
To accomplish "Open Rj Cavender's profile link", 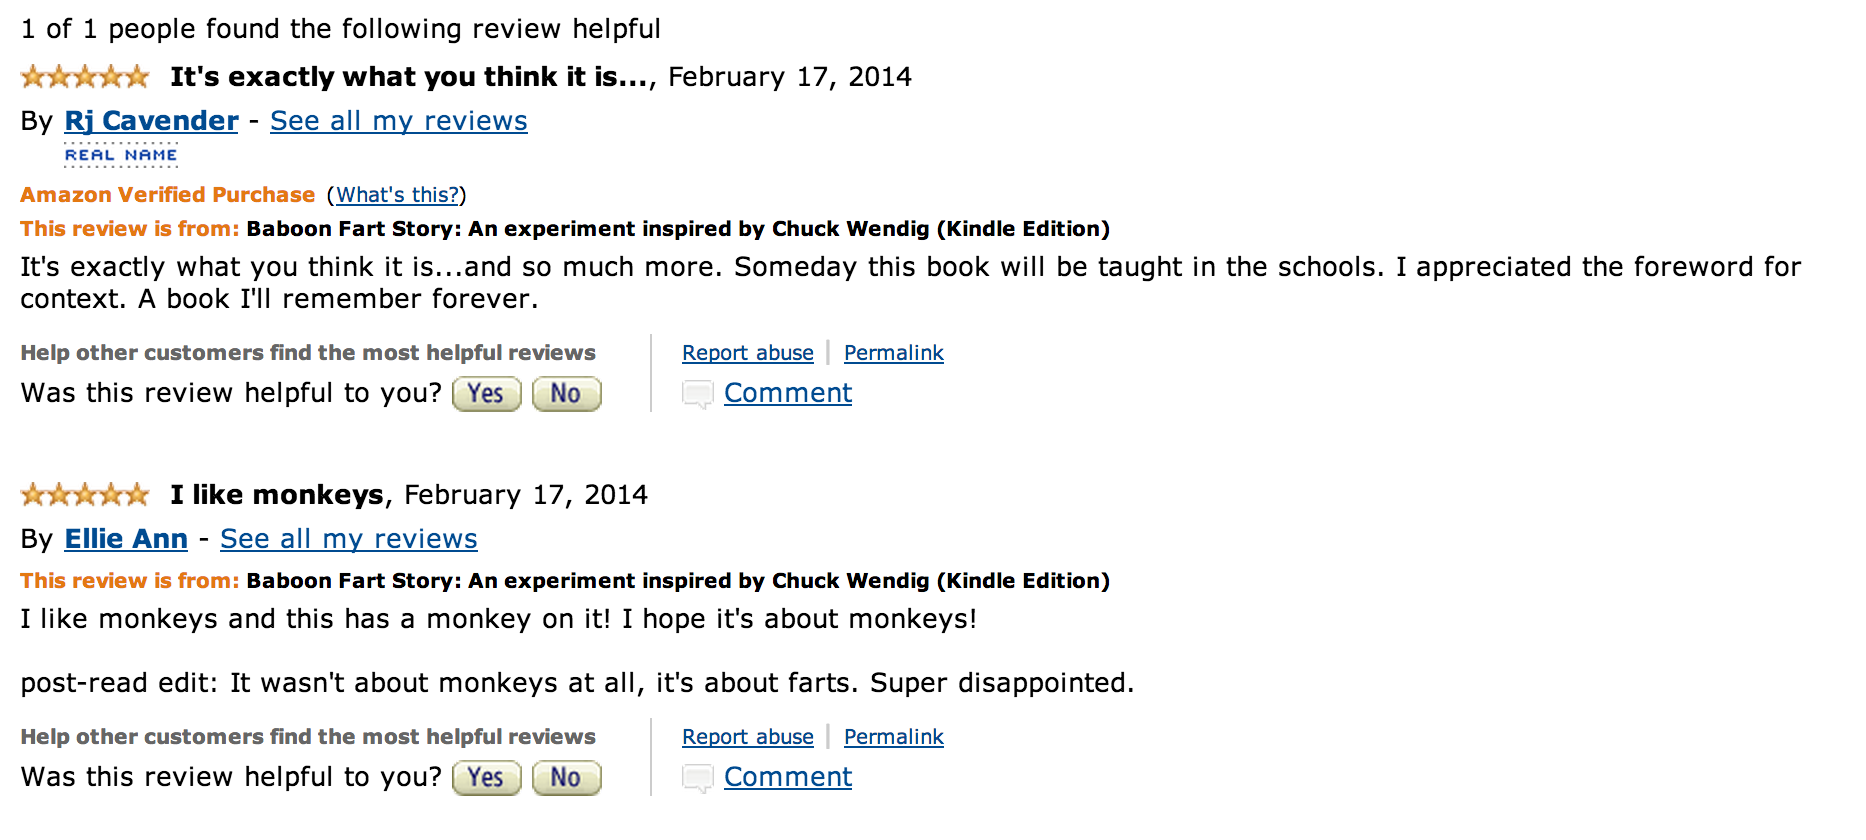I will point(151,121).
